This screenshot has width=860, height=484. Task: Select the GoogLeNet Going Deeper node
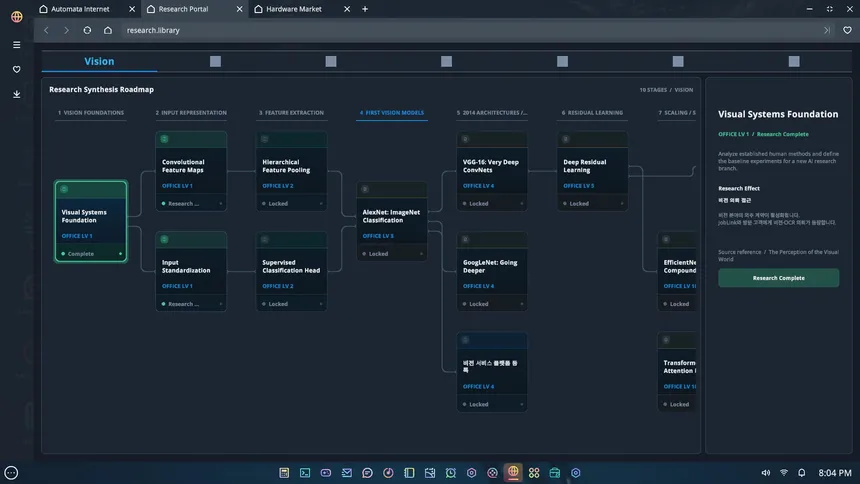tap(492, 272)
